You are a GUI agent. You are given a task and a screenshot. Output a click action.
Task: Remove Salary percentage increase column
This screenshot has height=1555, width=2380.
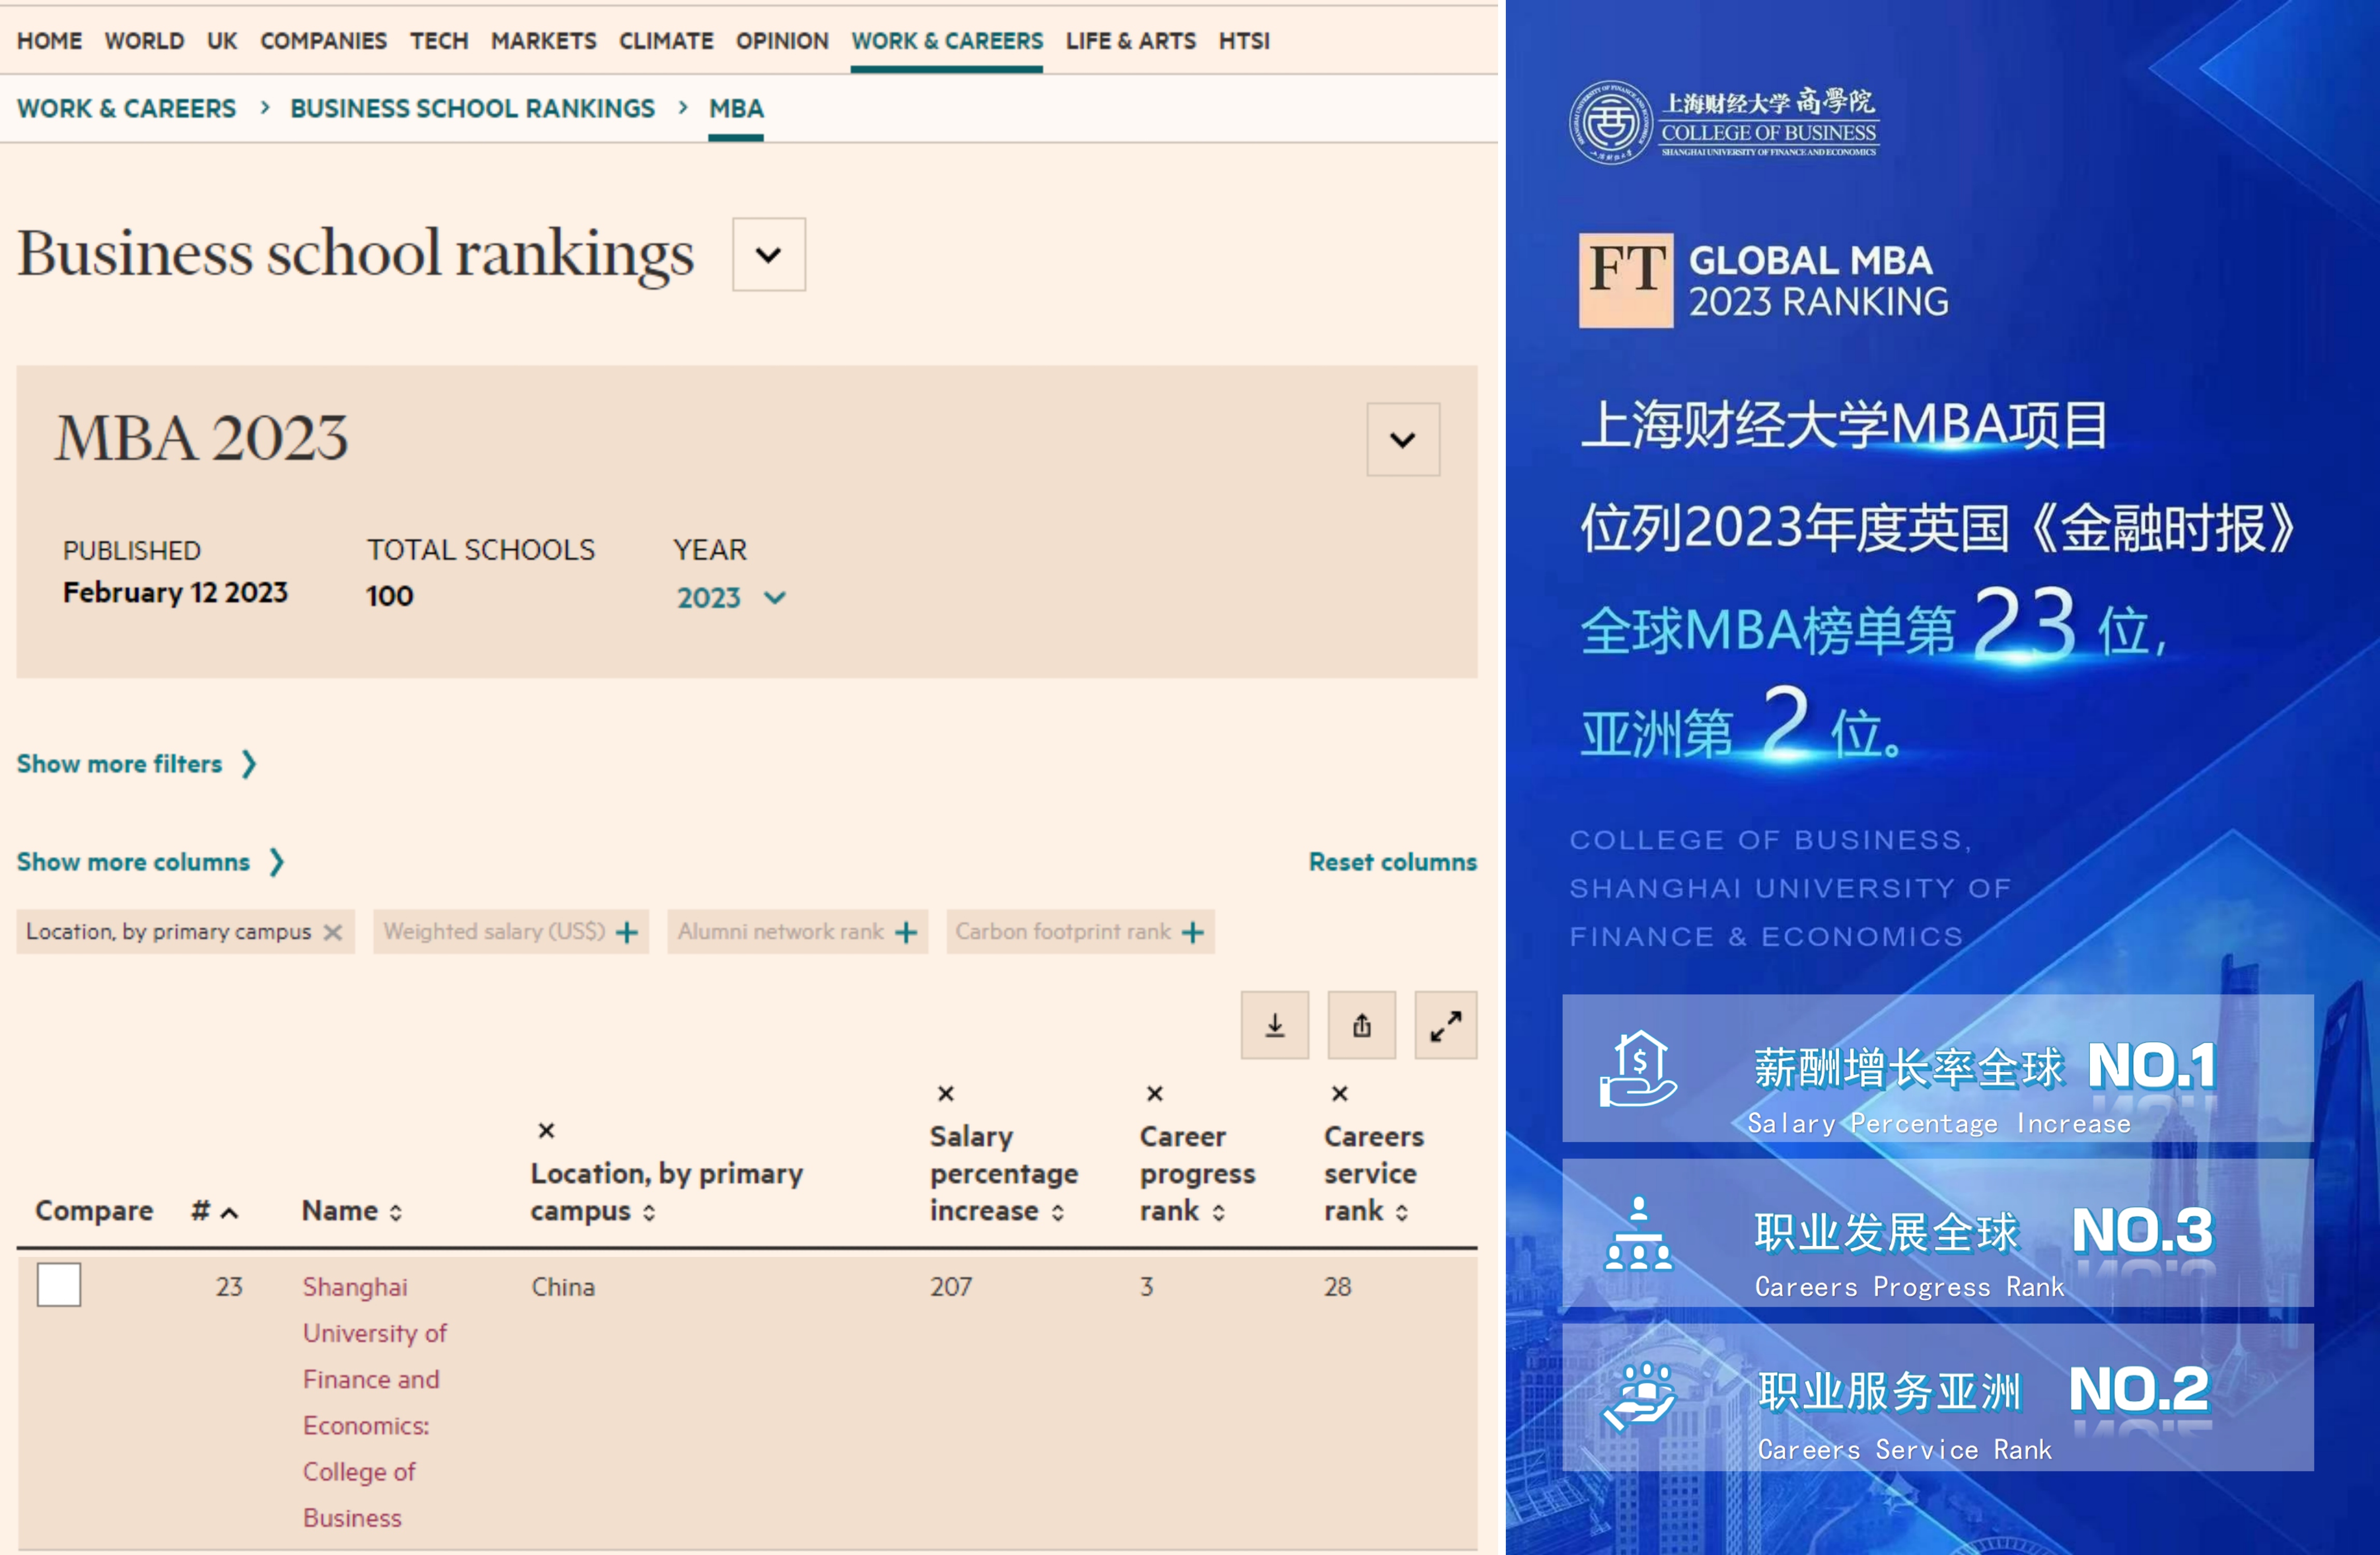point(945,1093)
